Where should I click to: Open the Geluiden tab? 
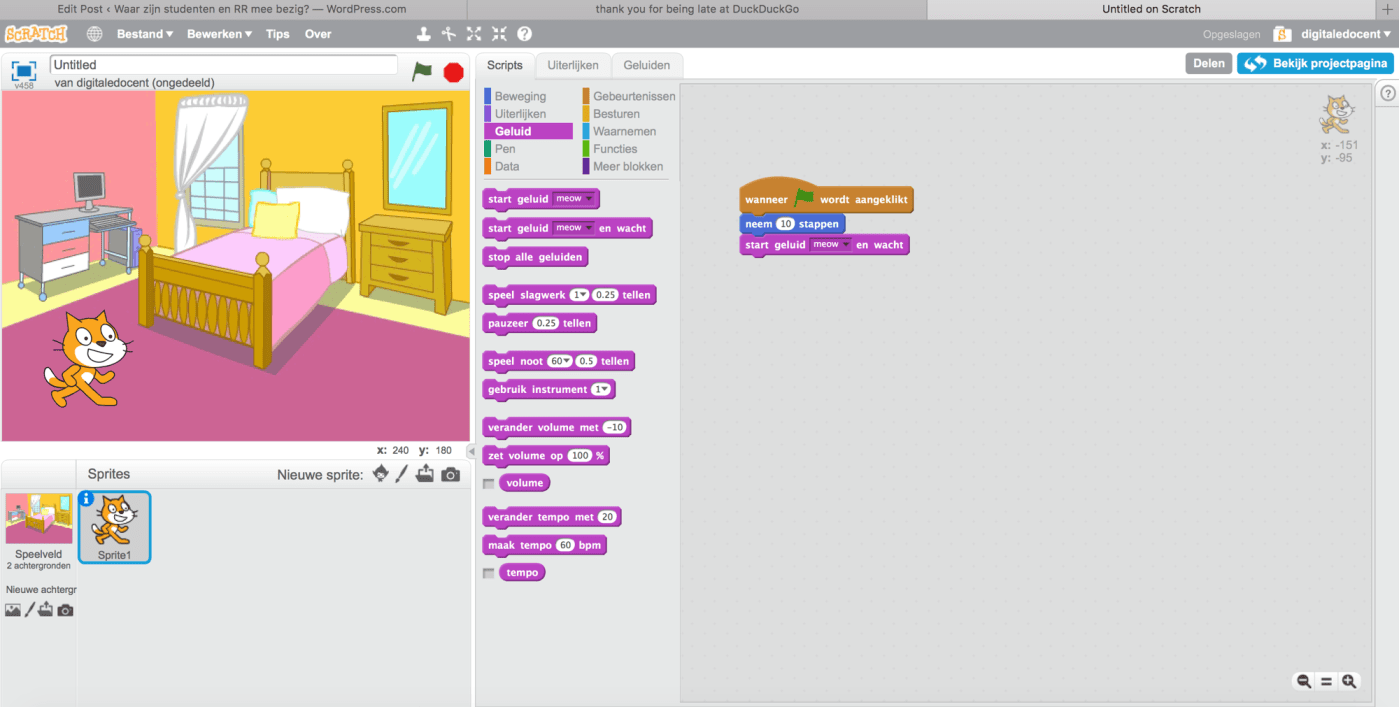[646, 65]
